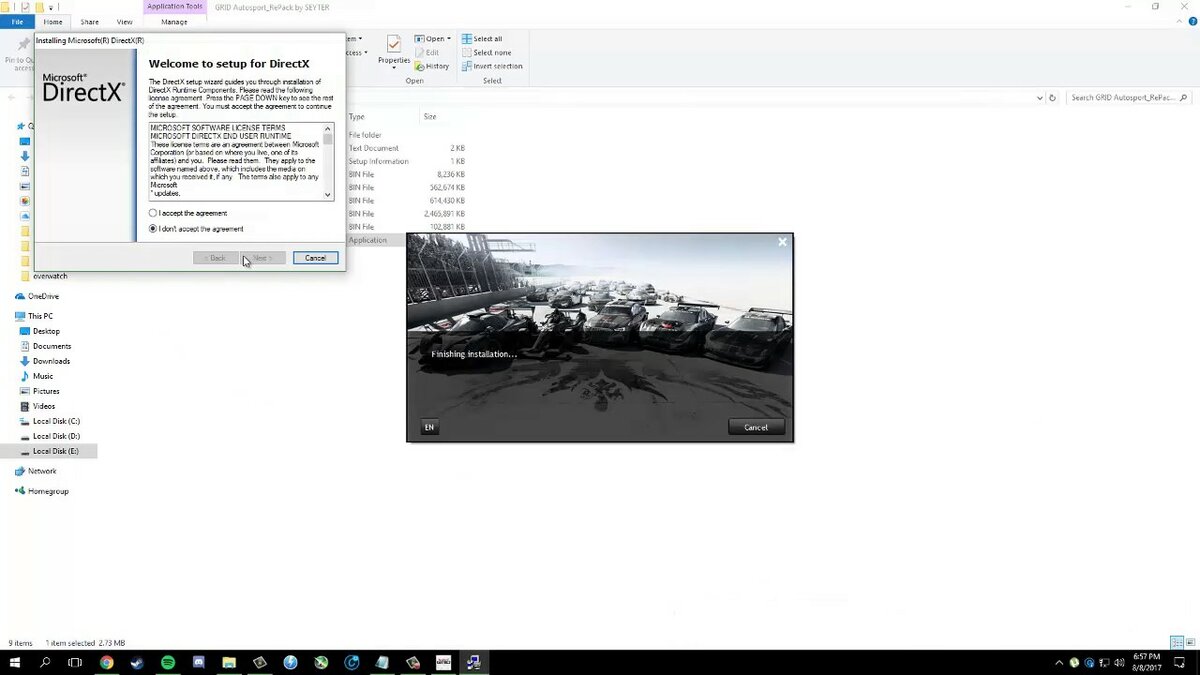Open the File tab in Explorer

pyautogui.click(x=17, y=21)
